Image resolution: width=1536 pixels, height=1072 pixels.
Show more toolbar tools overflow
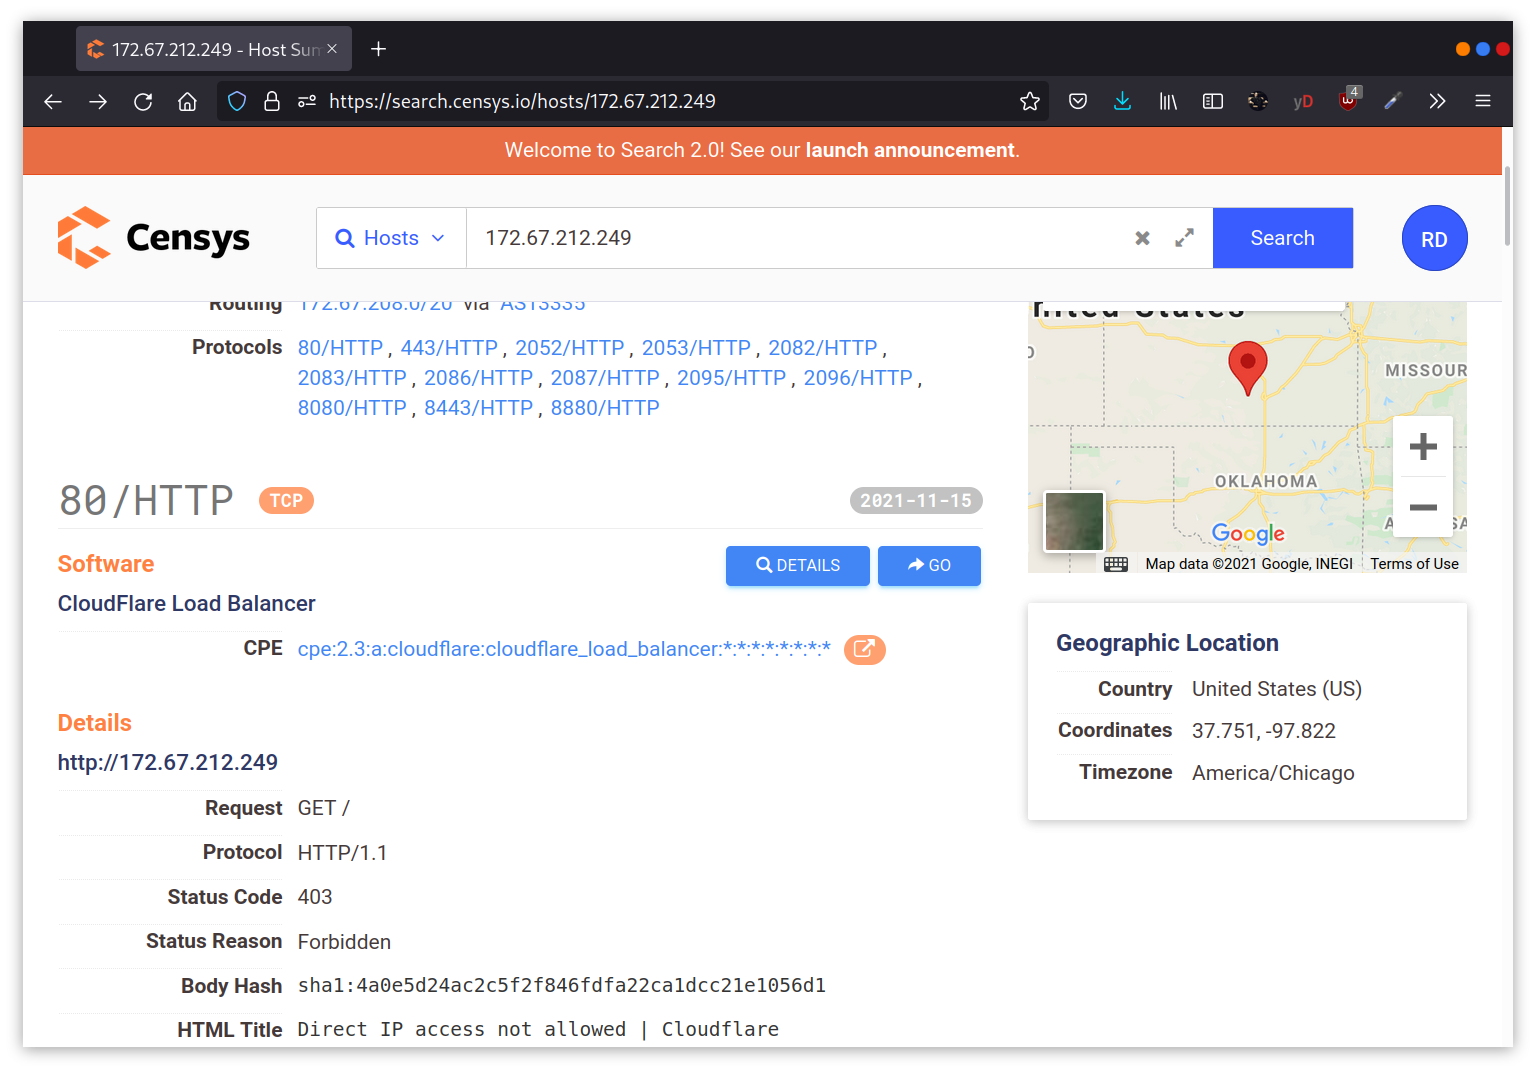click(1437, 101)
